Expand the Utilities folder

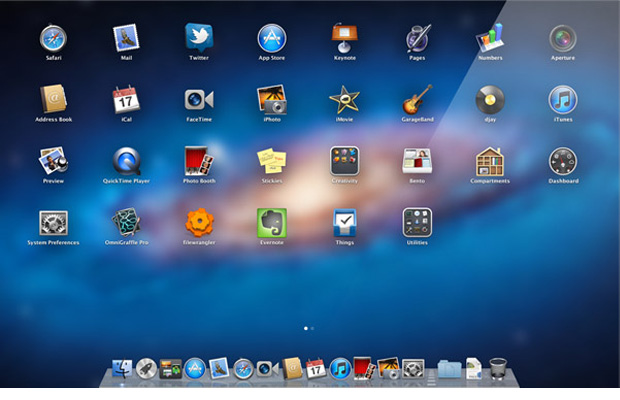(x=417, y=223)
